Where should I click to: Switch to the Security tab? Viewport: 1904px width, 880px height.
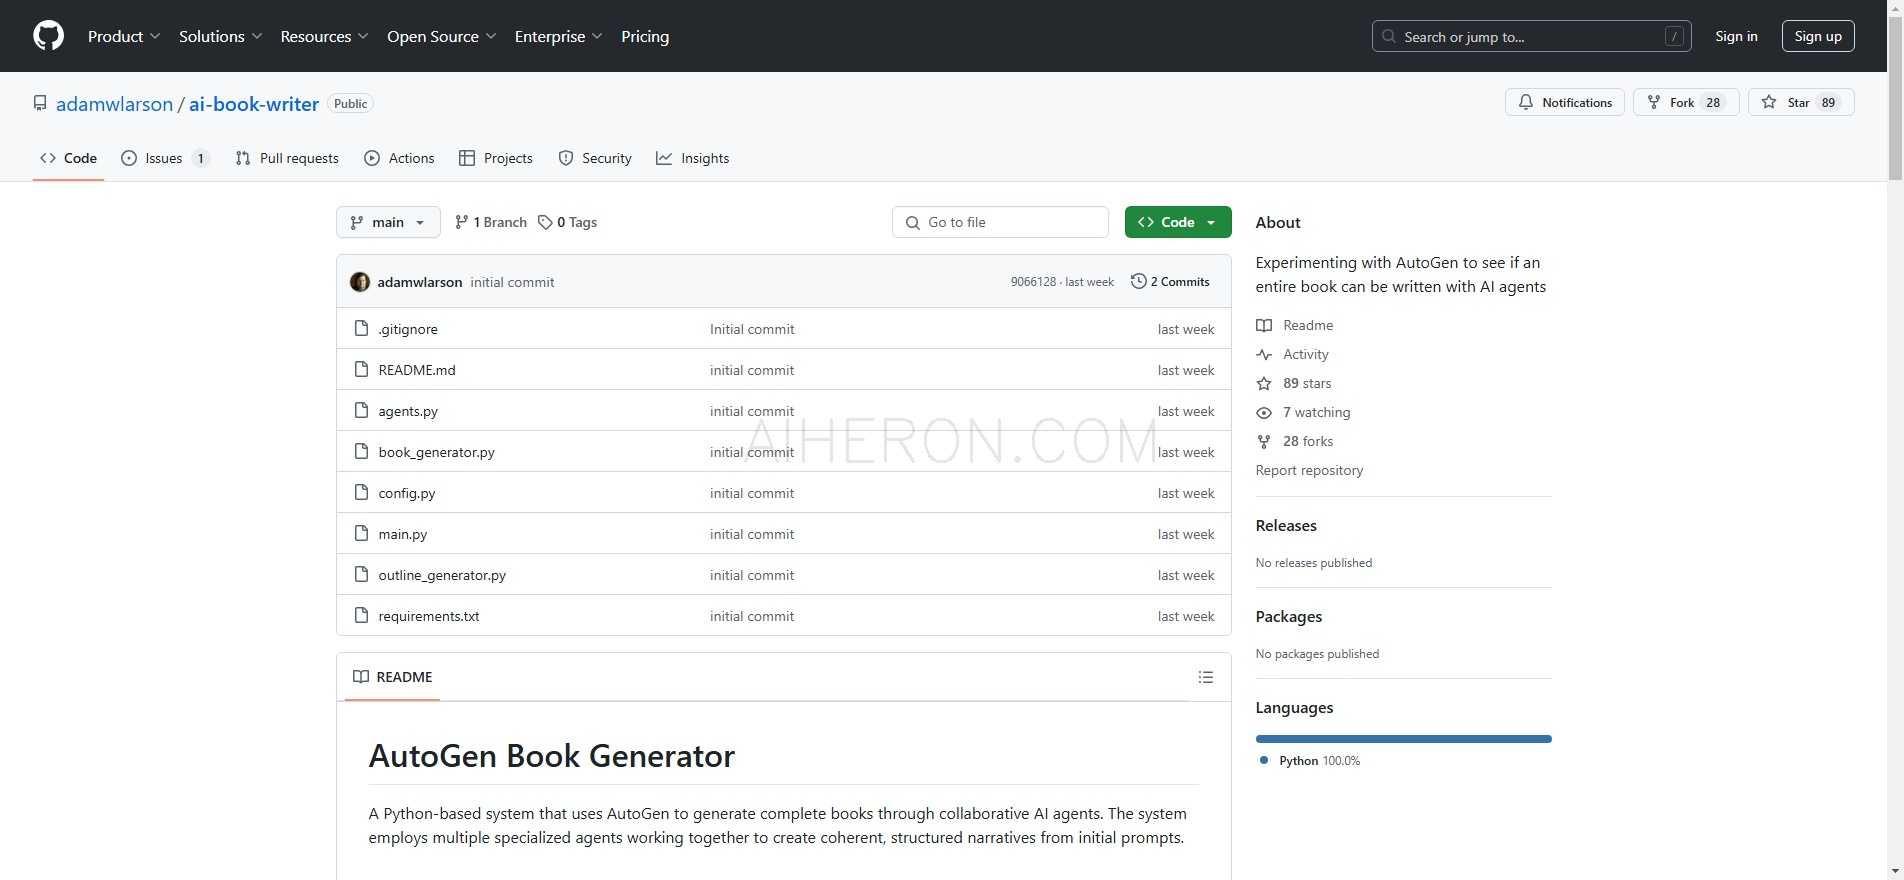(595, 158)
